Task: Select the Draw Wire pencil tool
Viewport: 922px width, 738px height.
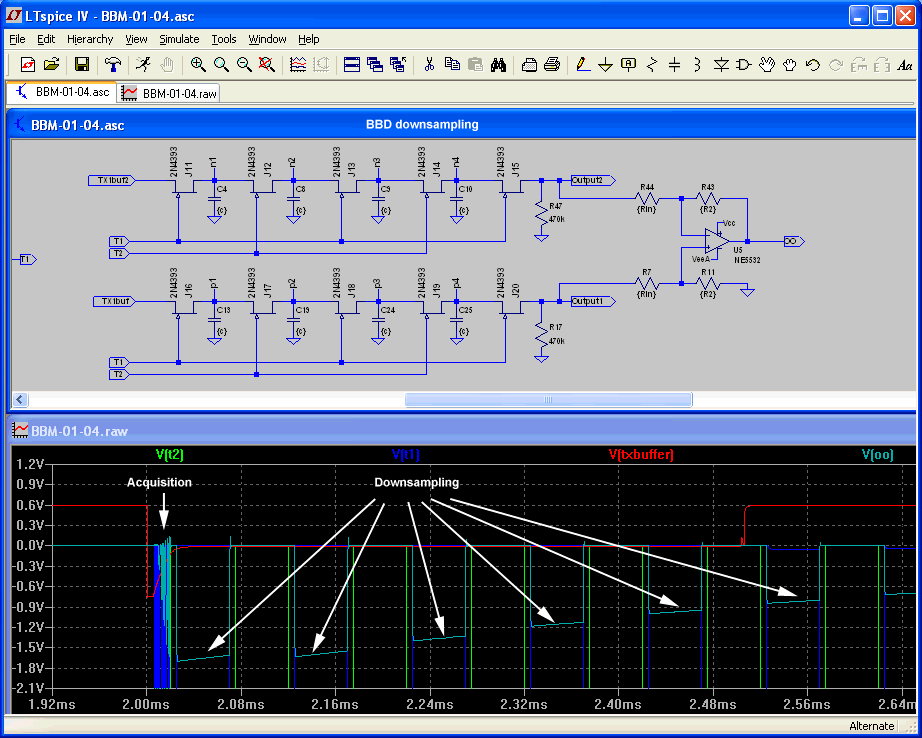Action: 583,65
